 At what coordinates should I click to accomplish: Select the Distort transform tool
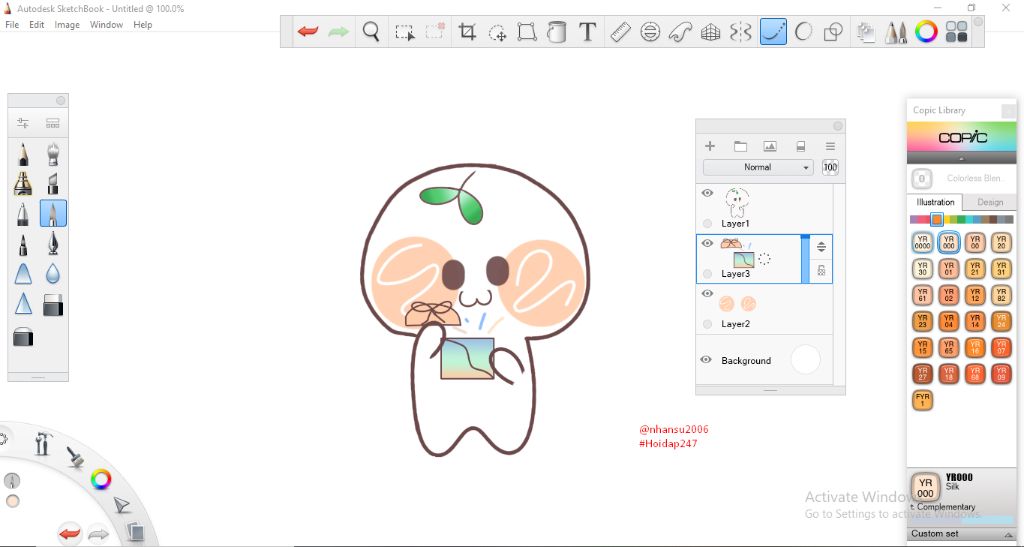527,31
